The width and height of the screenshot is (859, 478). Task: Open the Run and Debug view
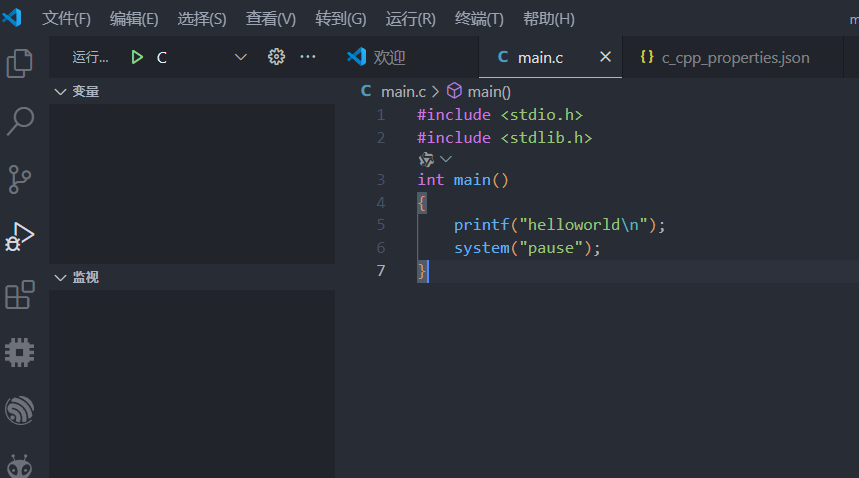(x=20, y=237)
